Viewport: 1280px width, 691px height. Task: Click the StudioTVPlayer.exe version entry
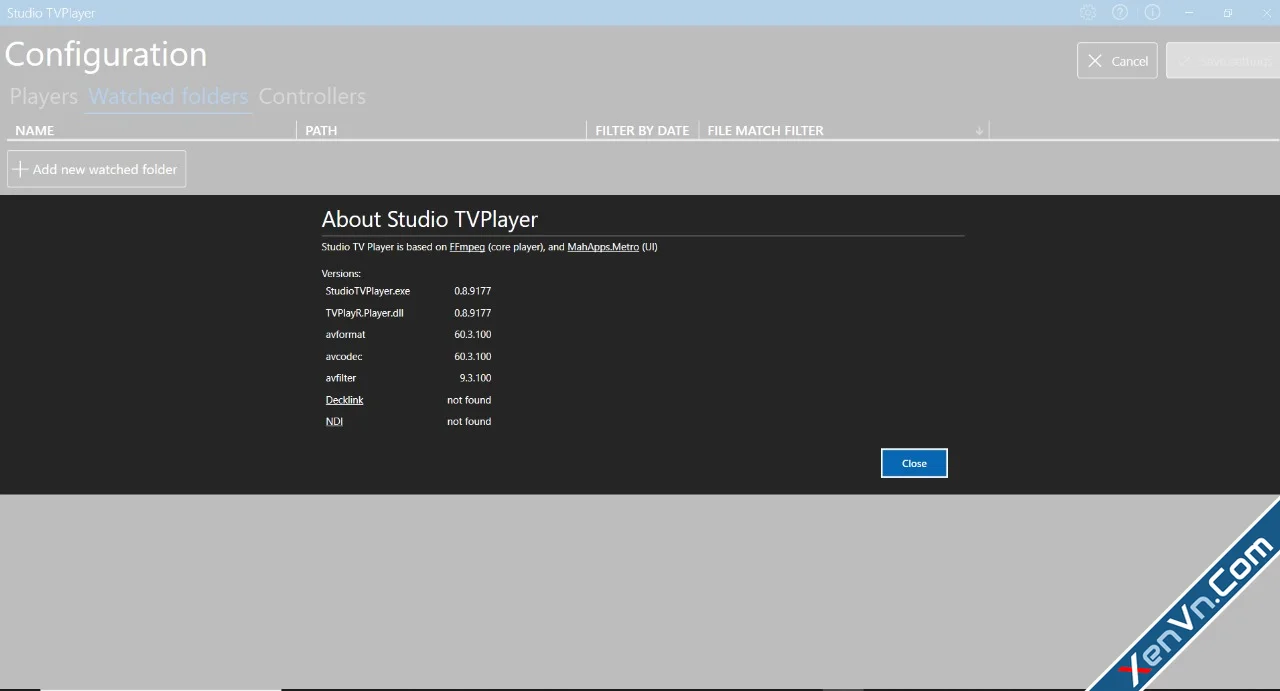[368, 291]
